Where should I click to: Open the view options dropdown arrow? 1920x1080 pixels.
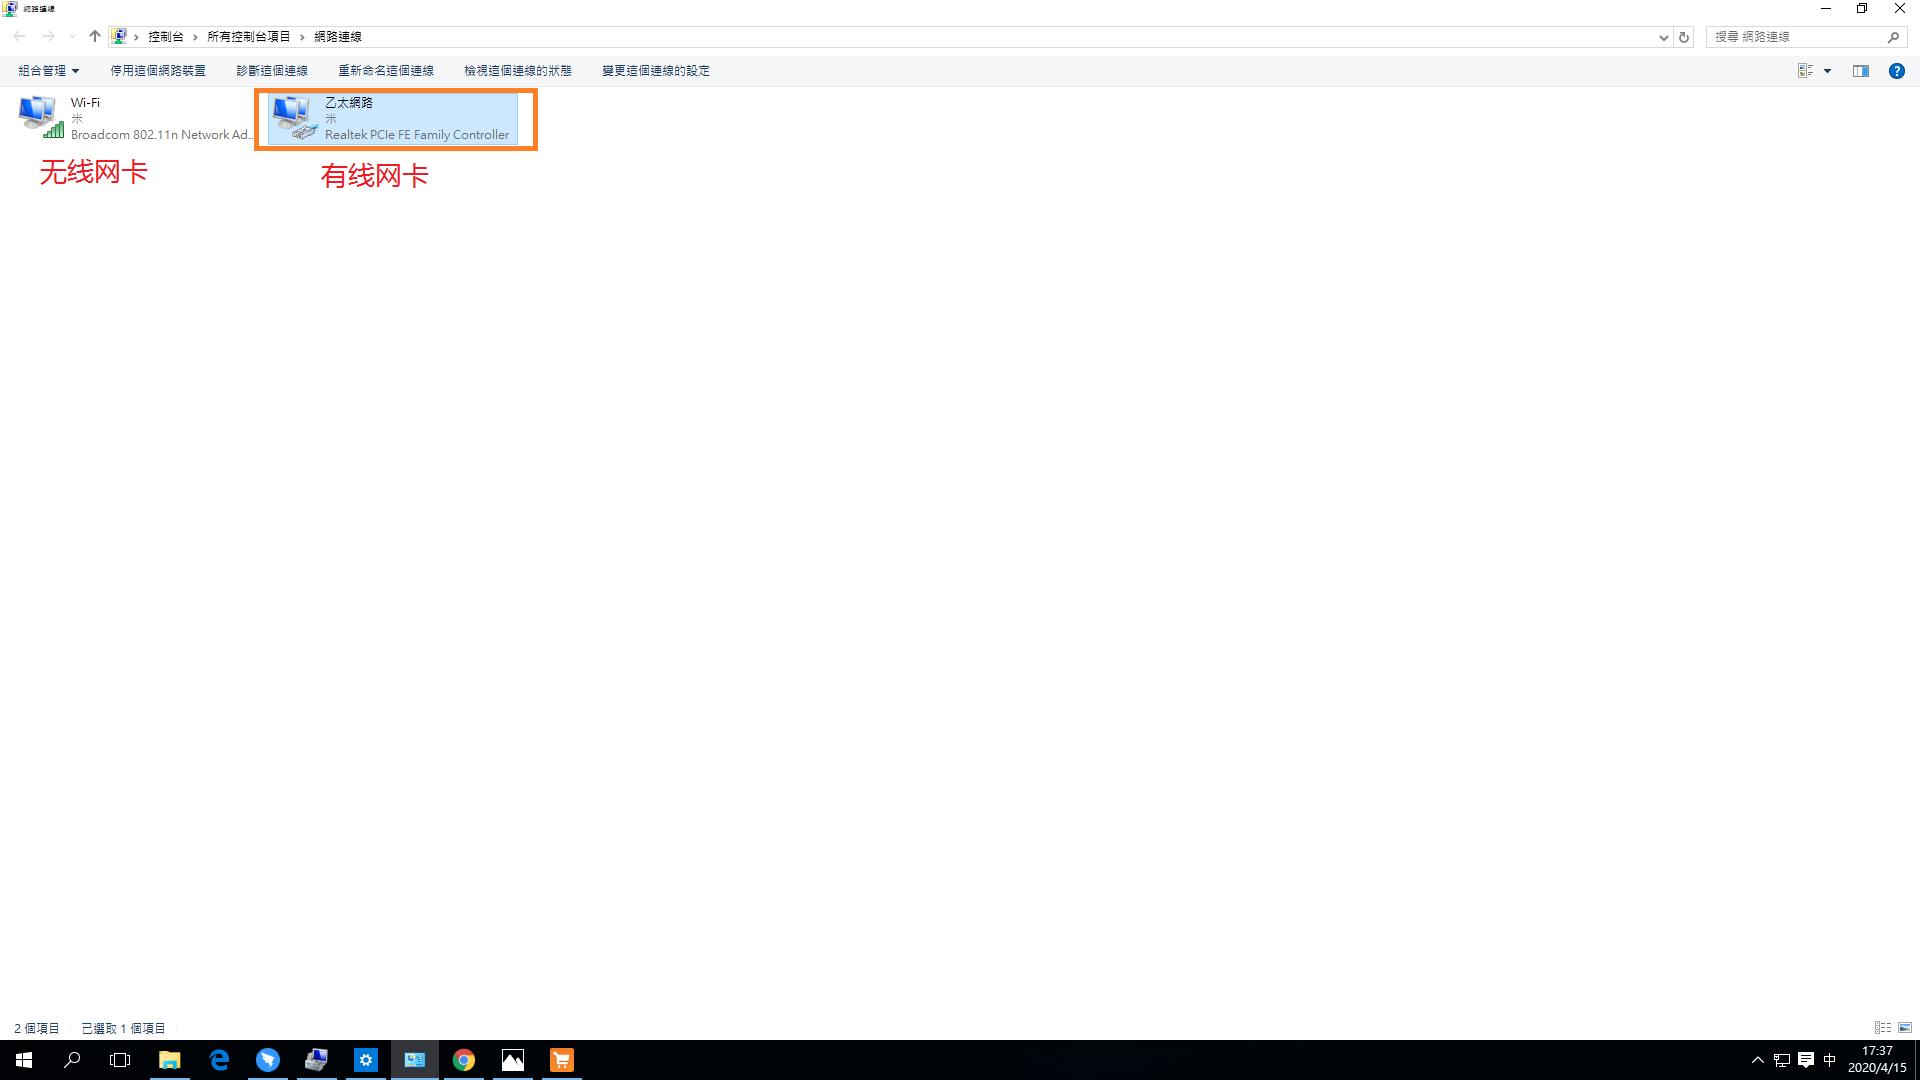pyautogui.click(x=1827, y=71)
